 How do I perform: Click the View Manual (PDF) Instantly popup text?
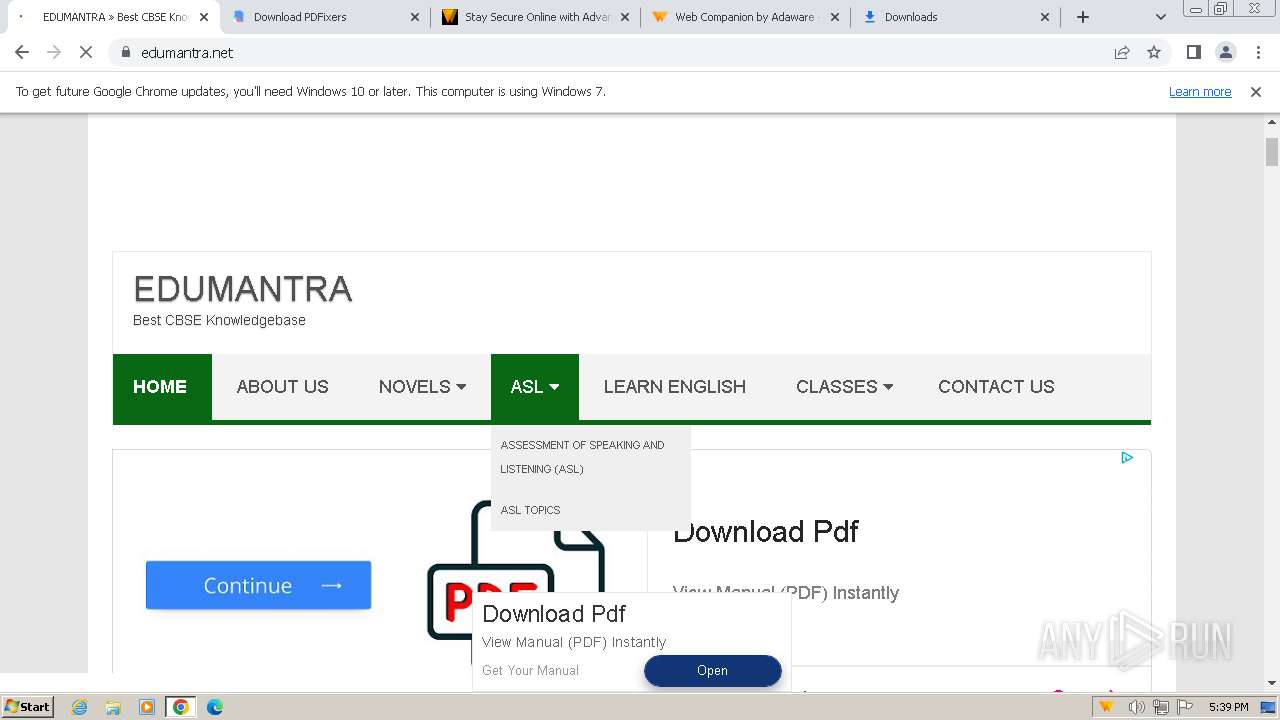[574, 642]
